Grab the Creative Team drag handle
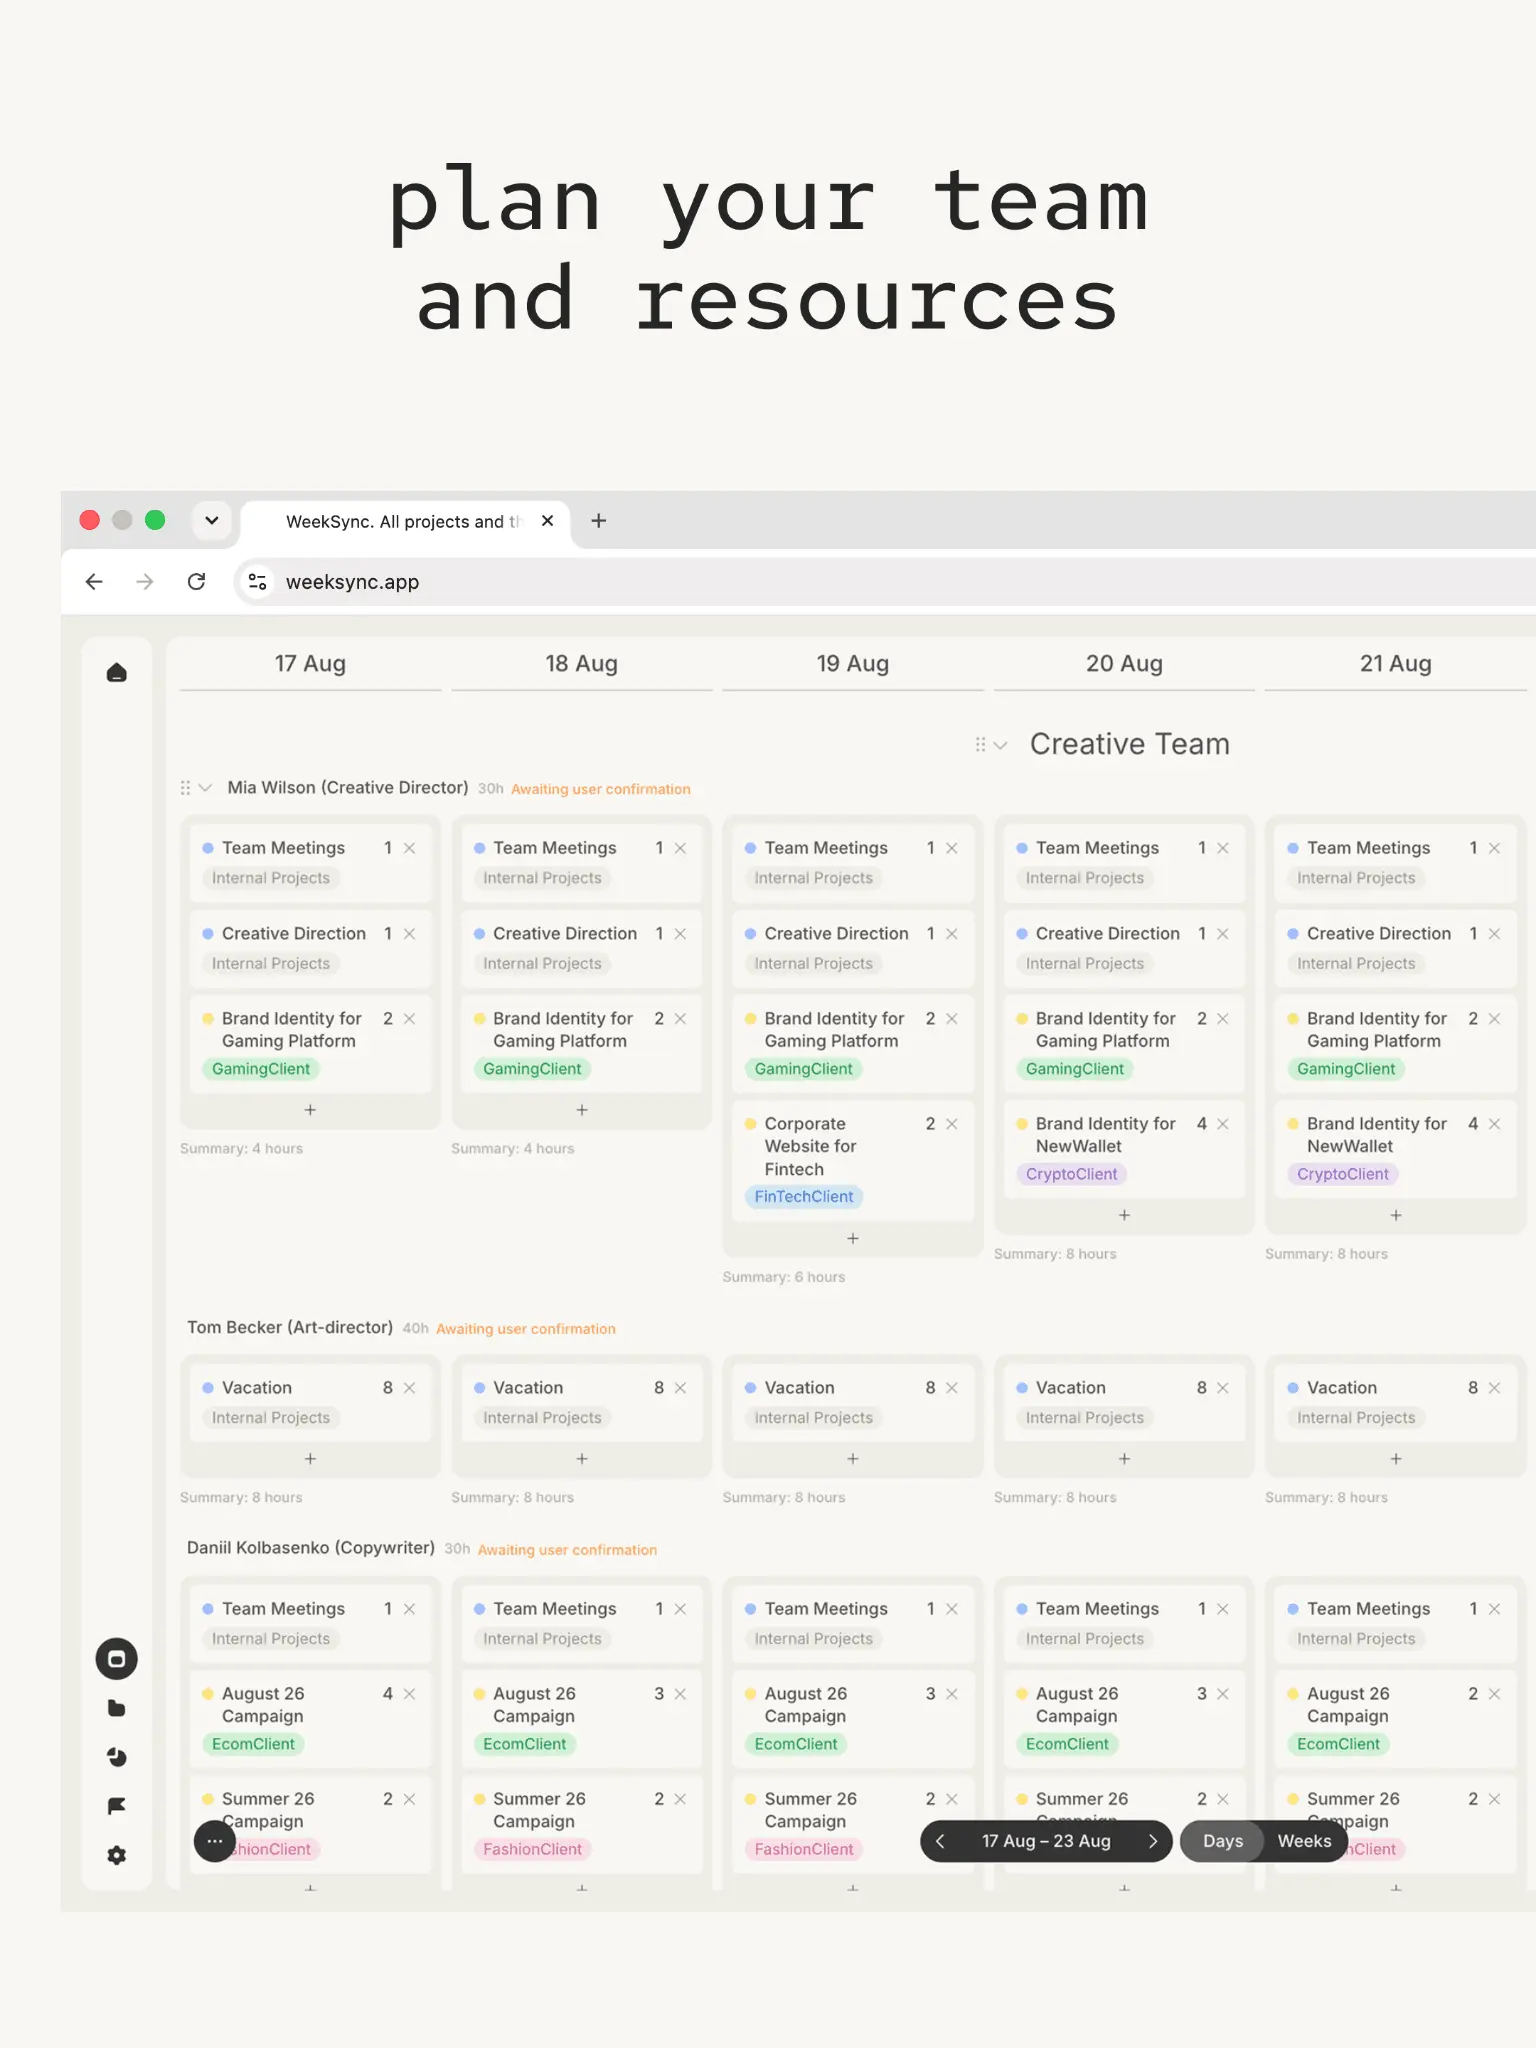 click(x=980, y=745)
